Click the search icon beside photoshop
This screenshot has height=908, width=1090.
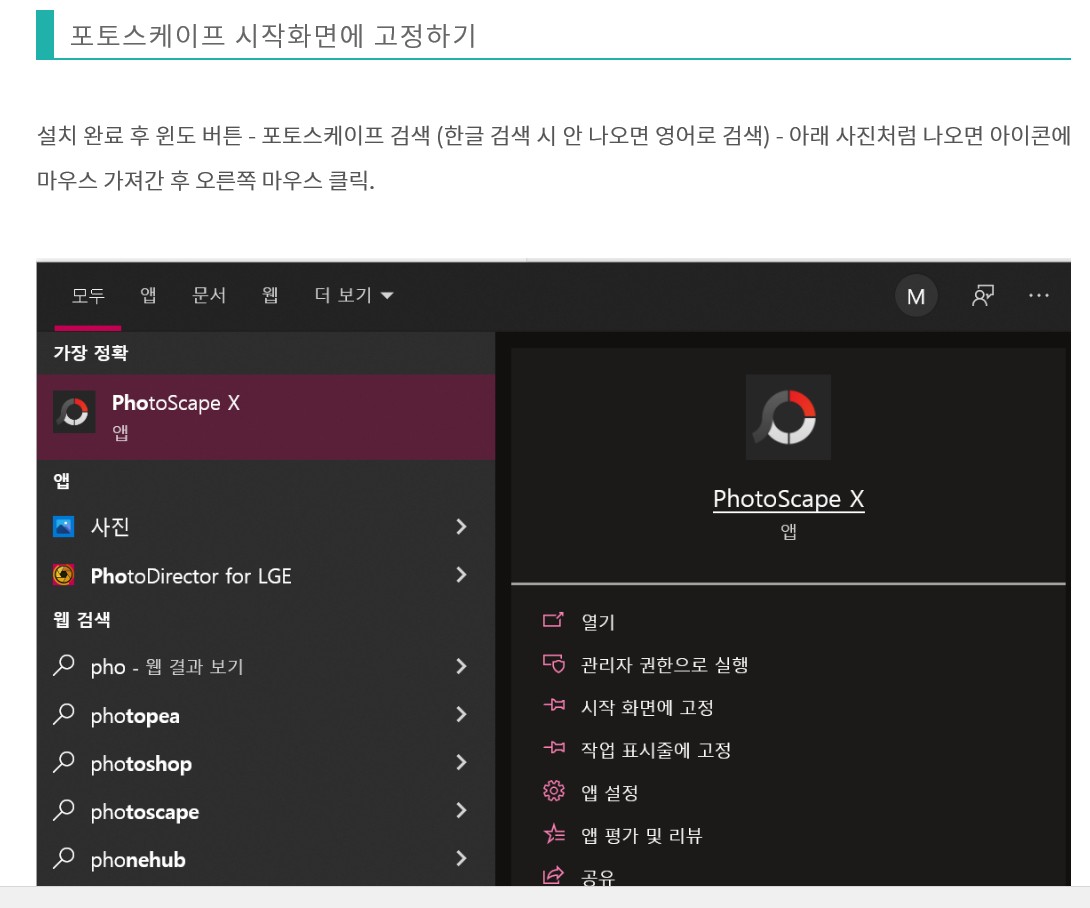63,762
